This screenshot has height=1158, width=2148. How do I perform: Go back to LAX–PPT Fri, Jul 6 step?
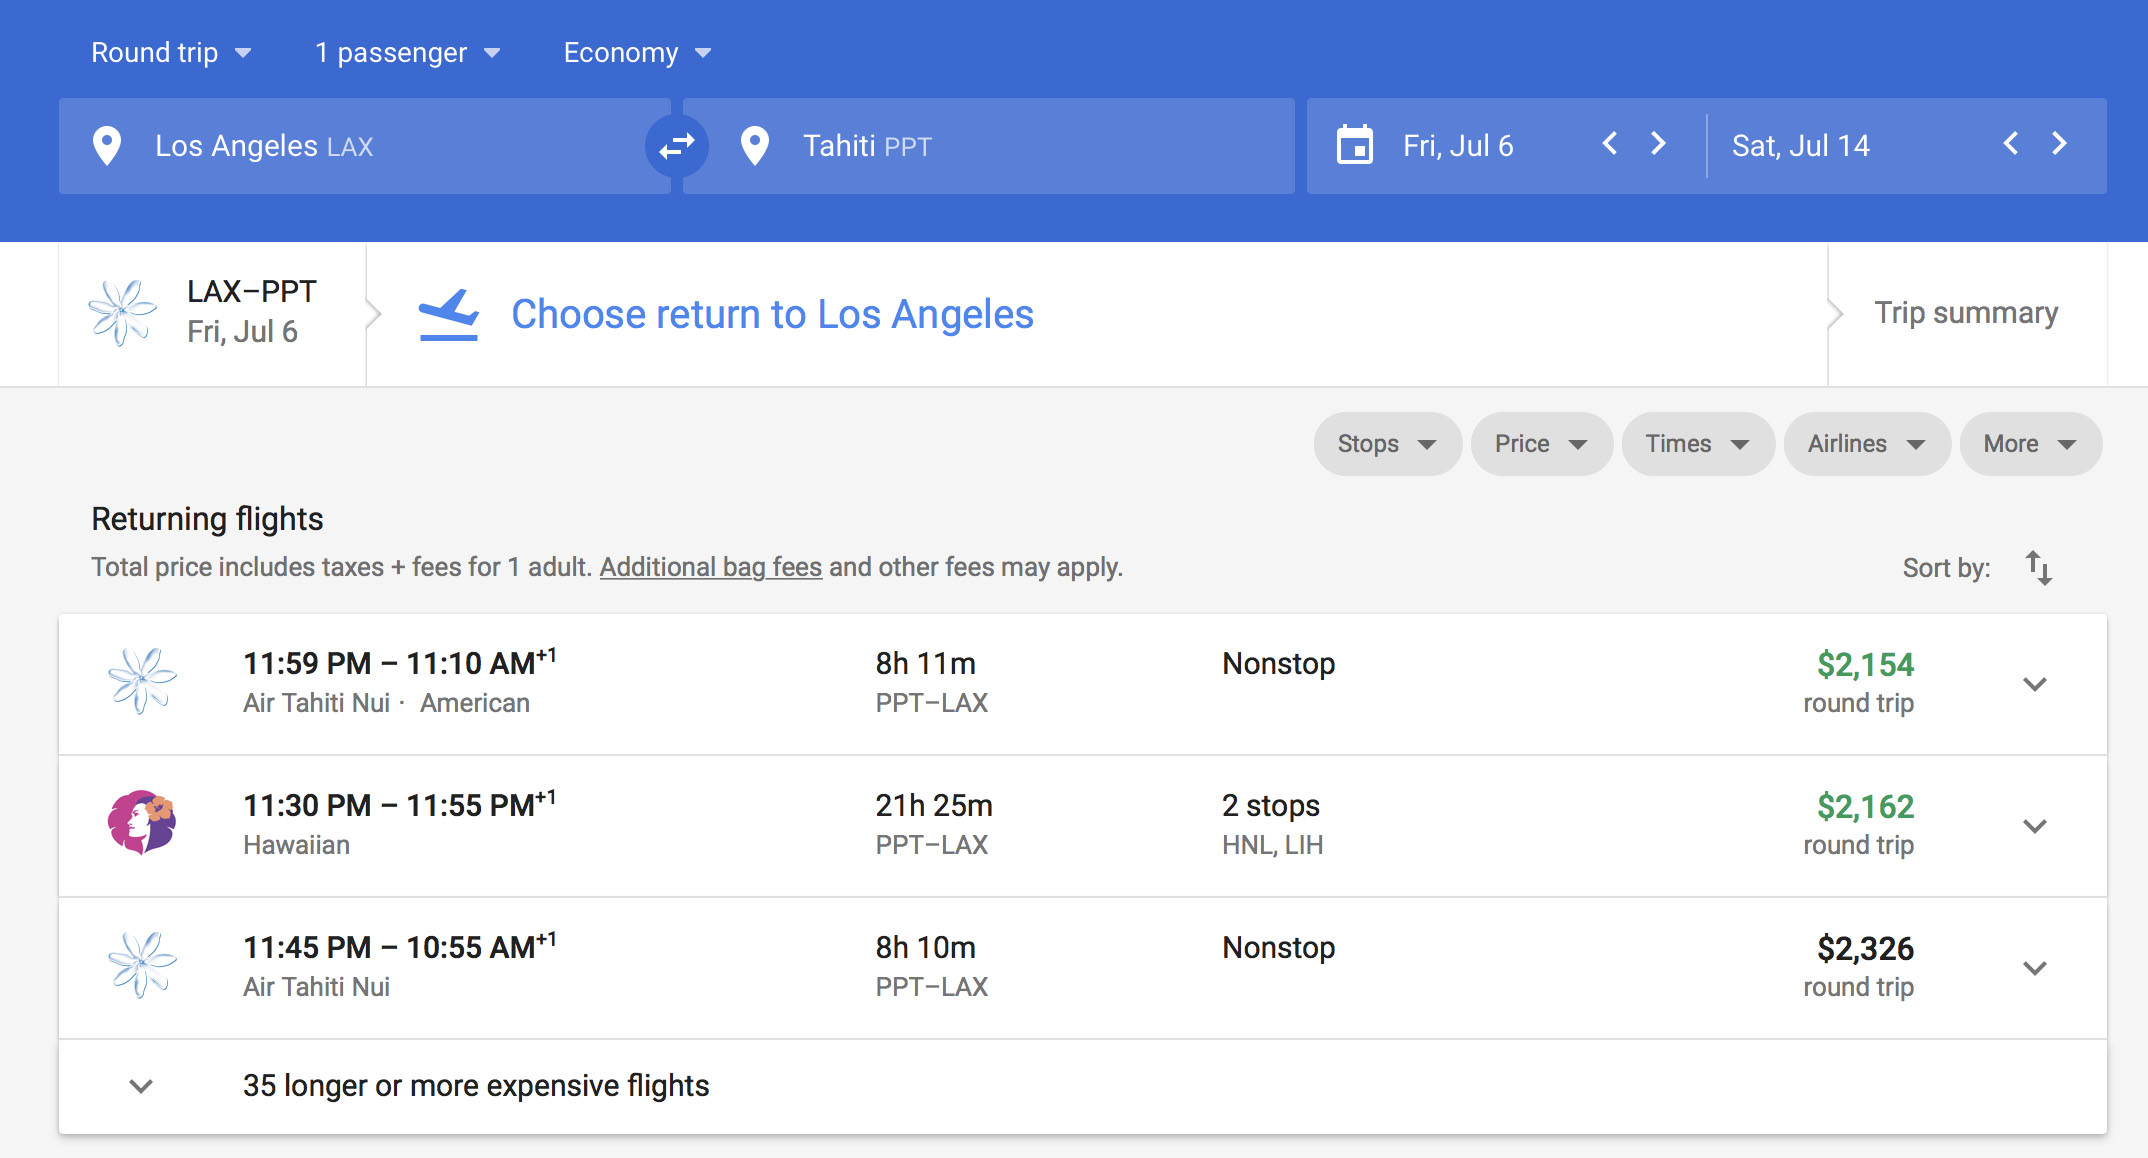213,313
